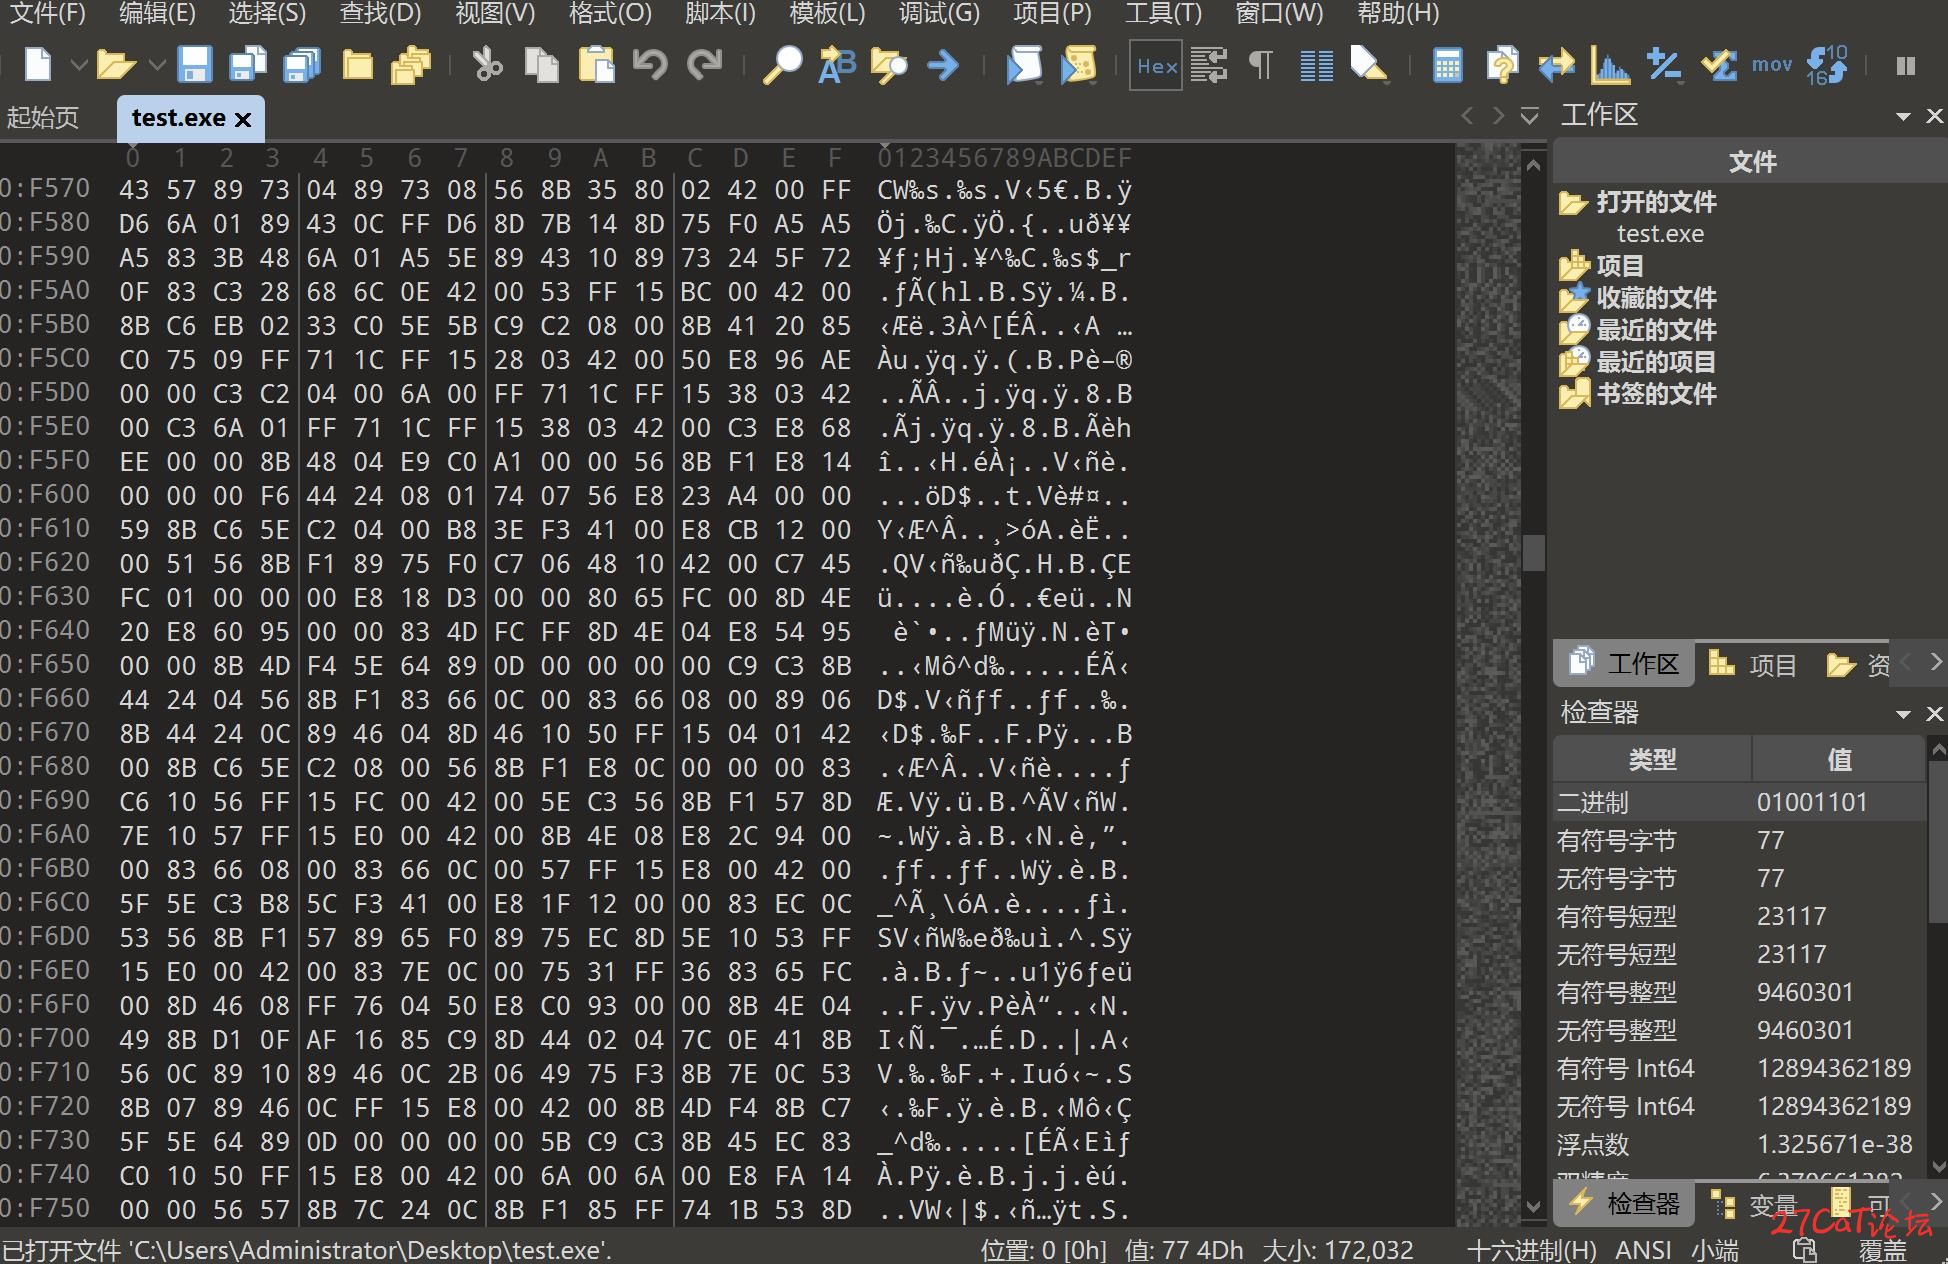Expand the 收藏的文件 folder
Image resolution: width=1948 pixels, height=1264 pixels.
tap(1637, 298)
